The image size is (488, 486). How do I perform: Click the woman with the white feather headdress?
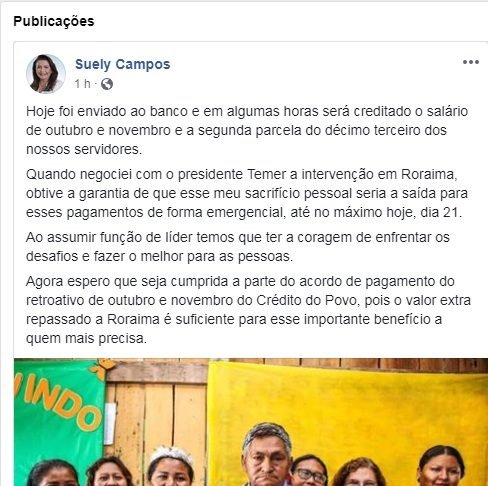(x=170, y=466)
